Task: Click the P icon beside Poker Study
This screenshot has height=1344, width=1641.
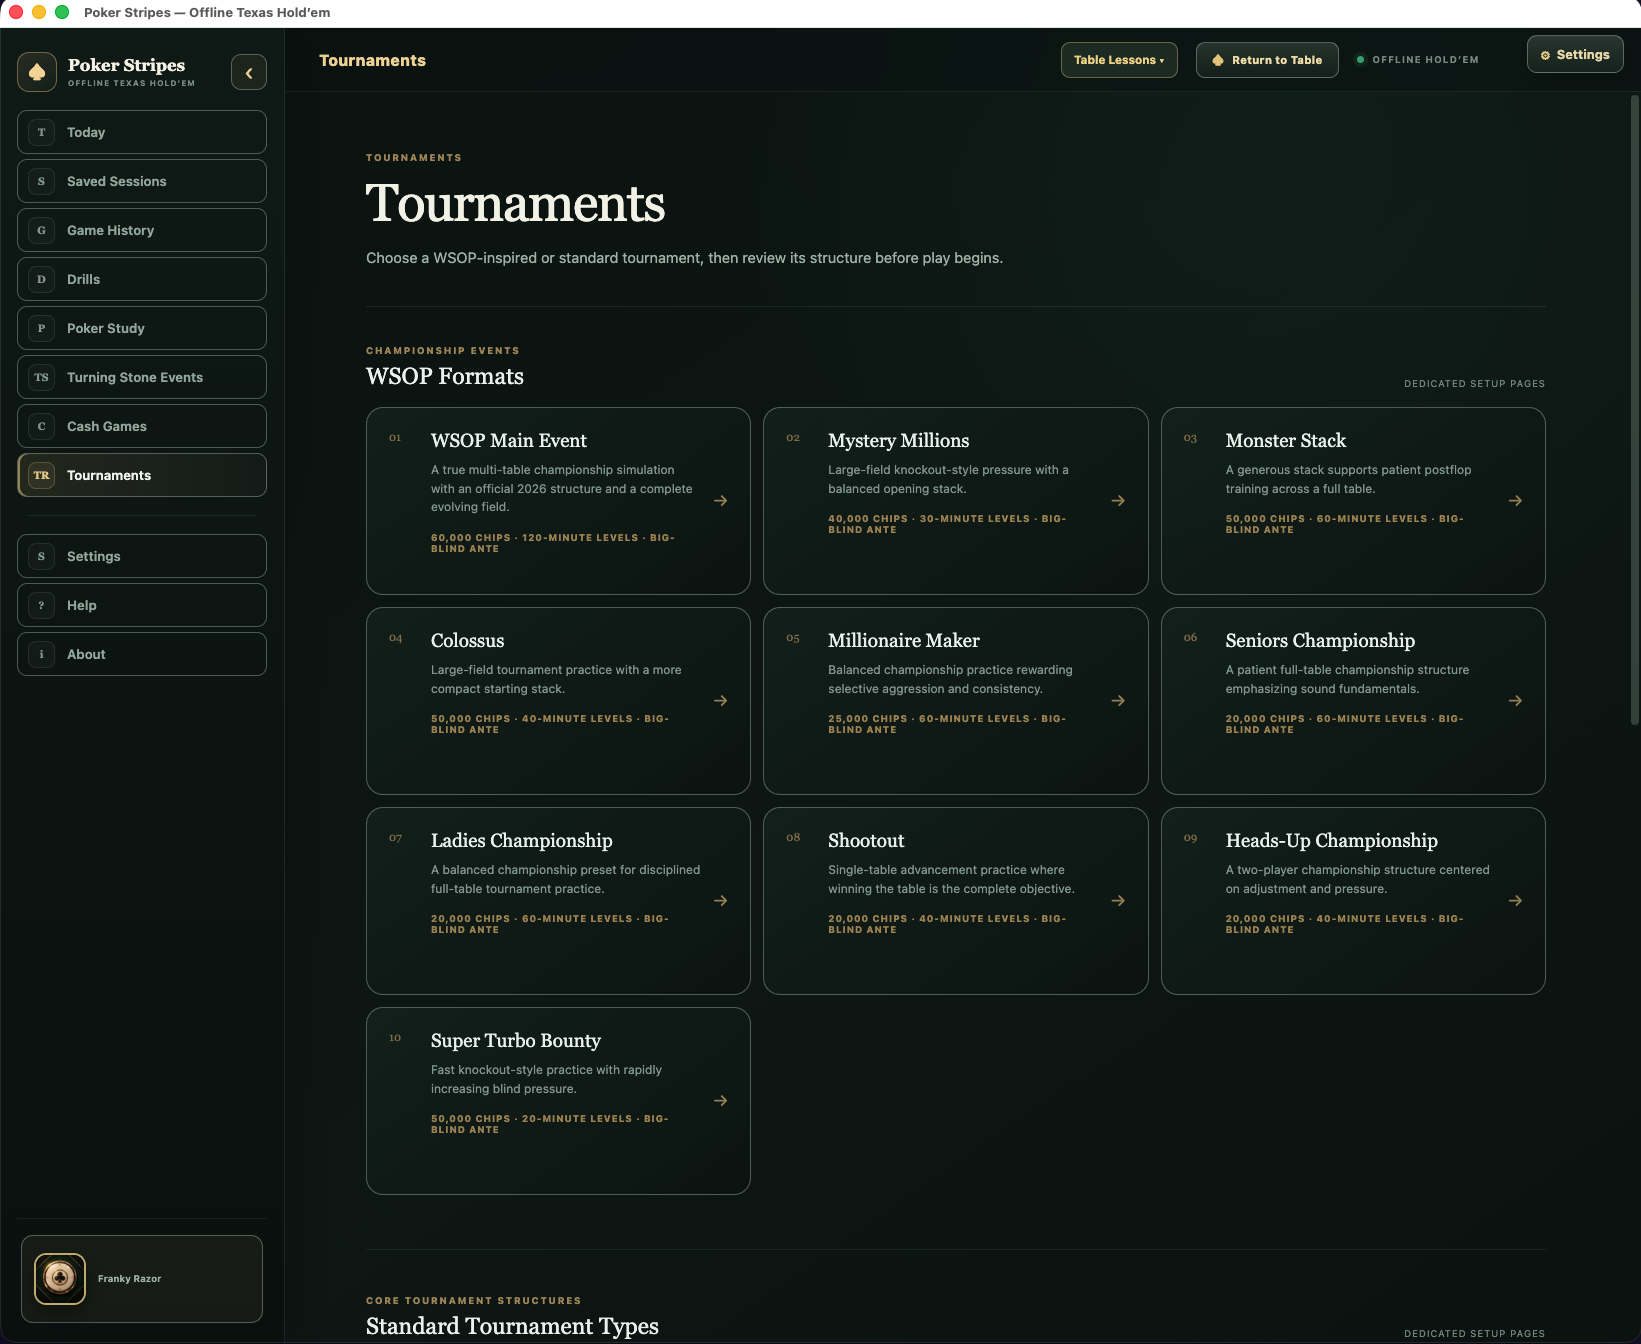Action: coord(41,328)
